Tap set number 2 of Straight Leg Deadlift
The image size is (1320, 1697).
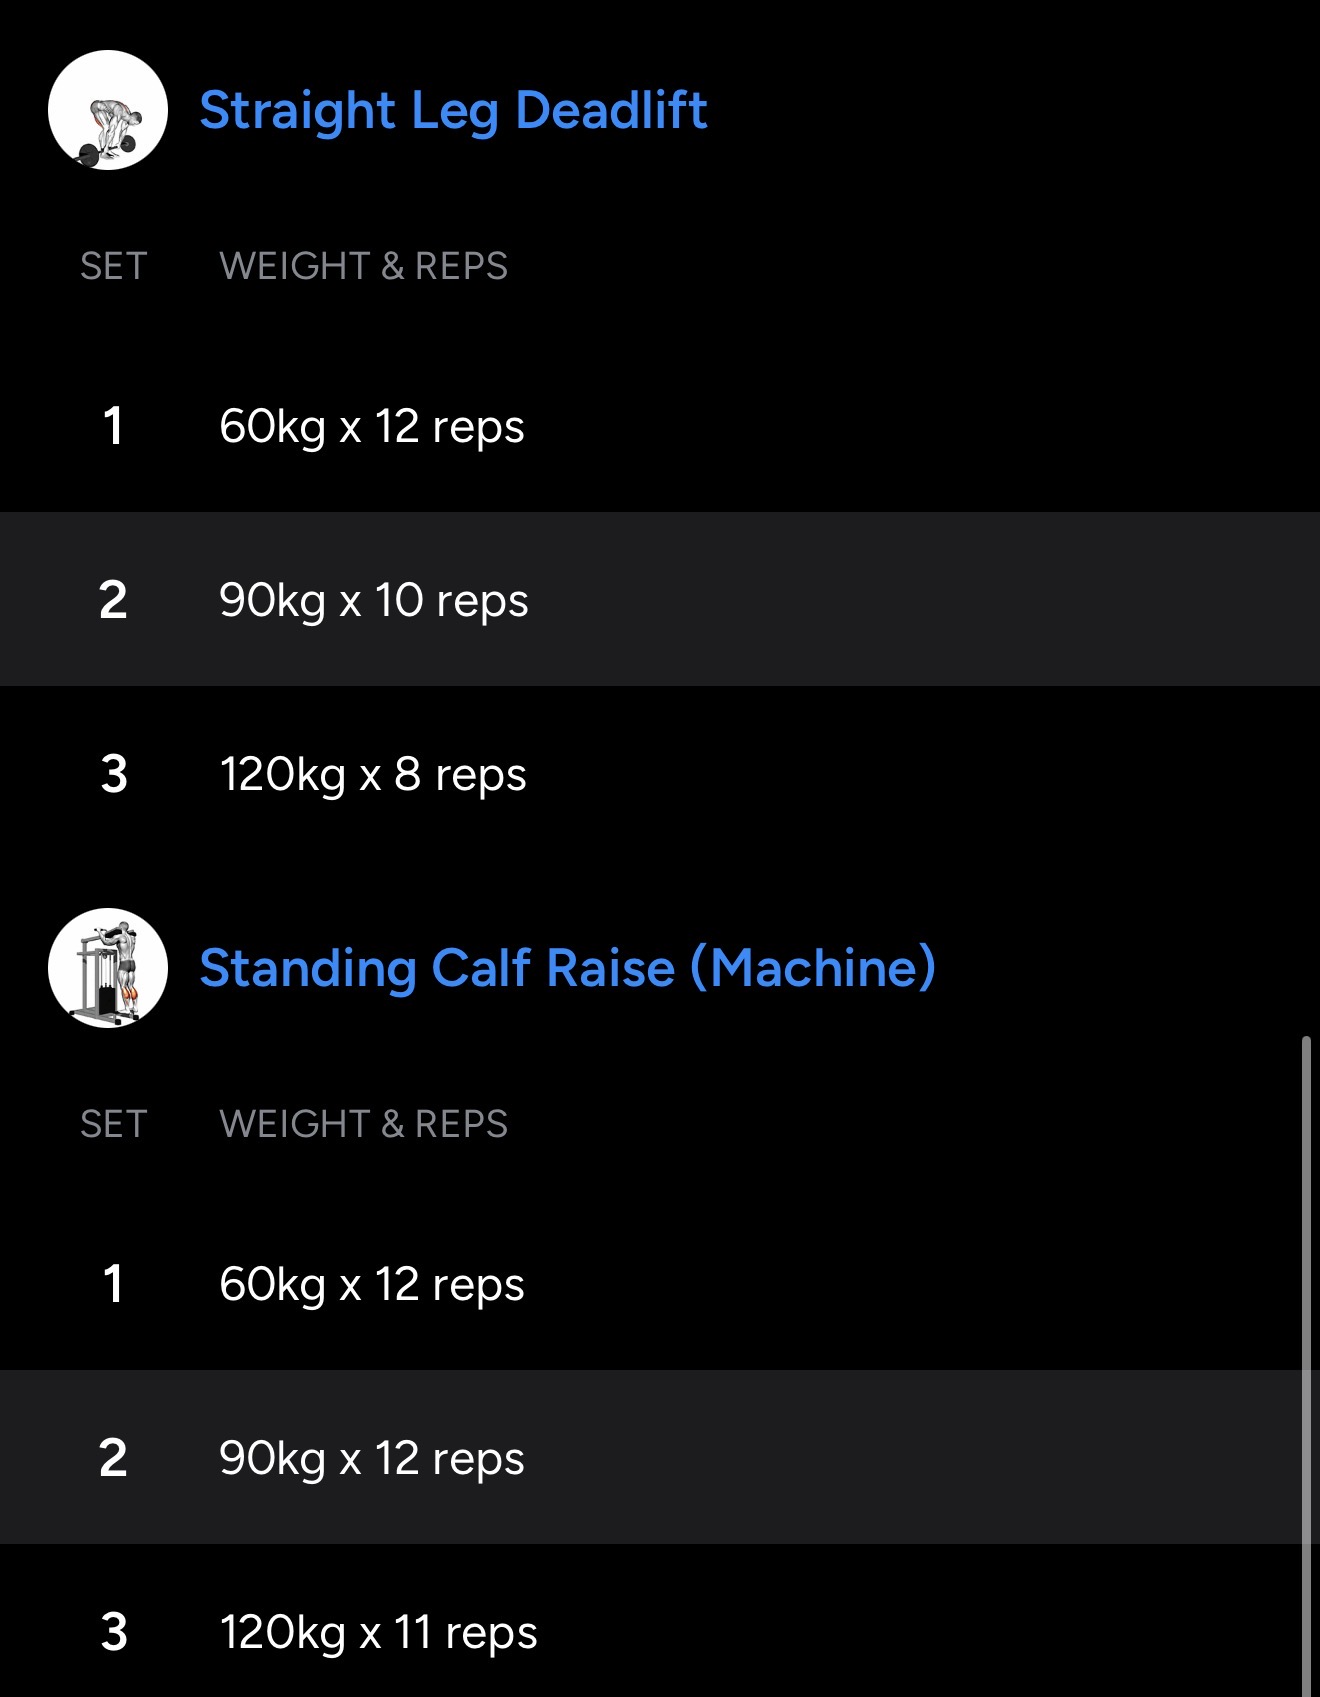pyautogui.click(x=113, y=600)
